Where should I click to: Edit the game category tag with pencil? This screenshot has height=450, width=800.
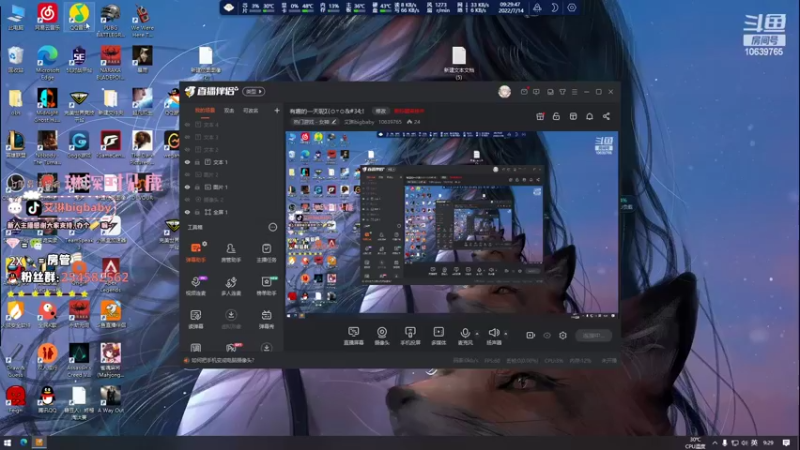(314, 122)
